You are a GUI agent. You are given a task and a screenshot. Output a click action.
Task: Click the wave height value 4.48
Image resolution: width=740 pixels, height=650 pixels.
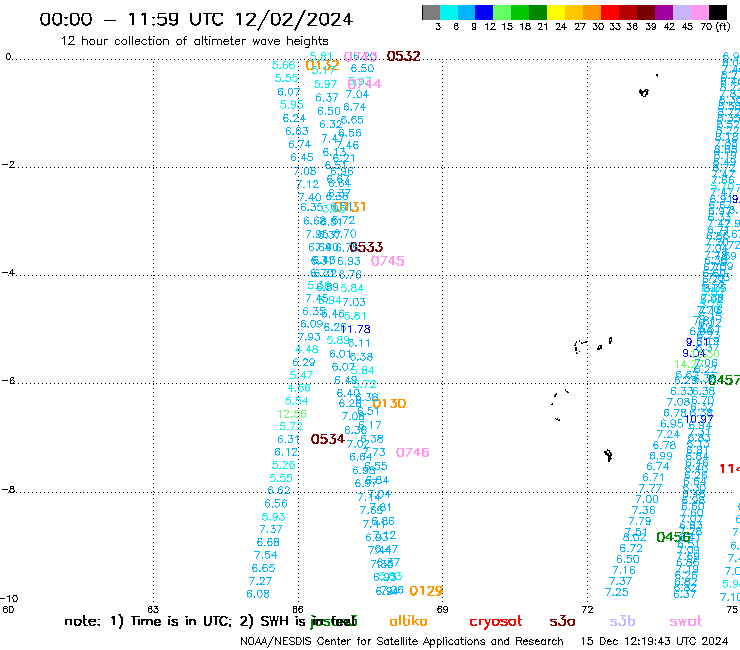(307, 349)
